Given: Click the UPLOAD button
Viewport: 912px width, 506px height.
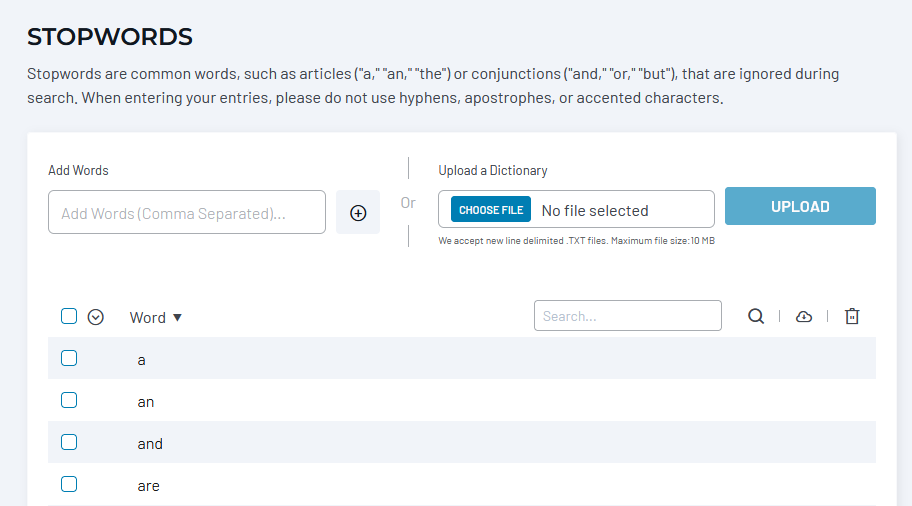Looking at the screenshot, I should click(x=800, y=206).
